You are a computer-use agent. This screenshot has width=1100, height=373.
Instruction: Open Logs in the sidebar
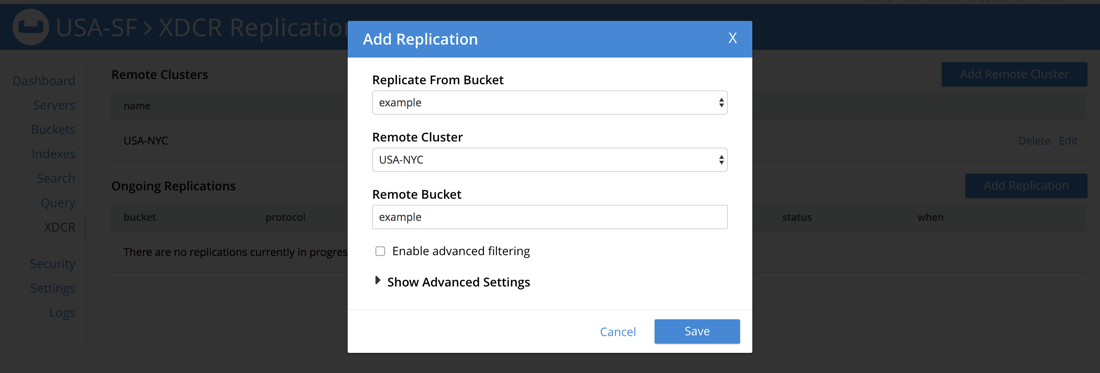coord(62,313)
